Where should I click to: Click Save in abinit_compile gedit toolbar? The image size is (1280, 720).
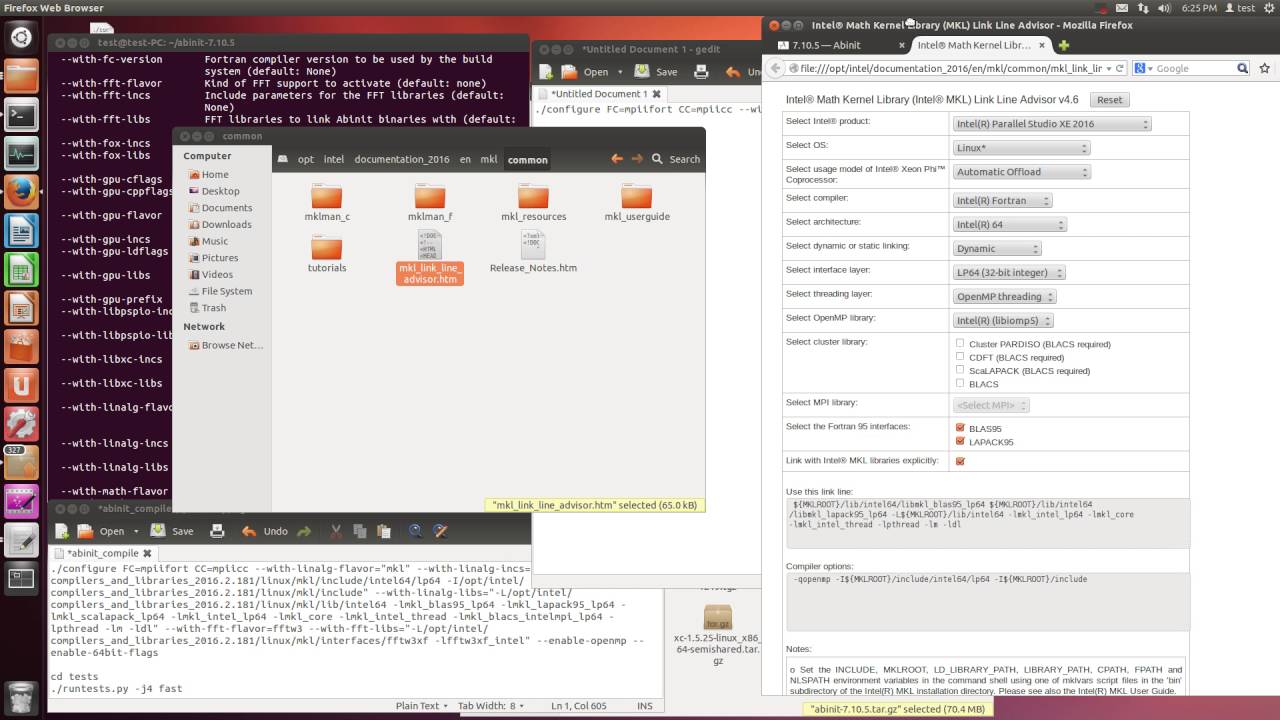[174, 531]
